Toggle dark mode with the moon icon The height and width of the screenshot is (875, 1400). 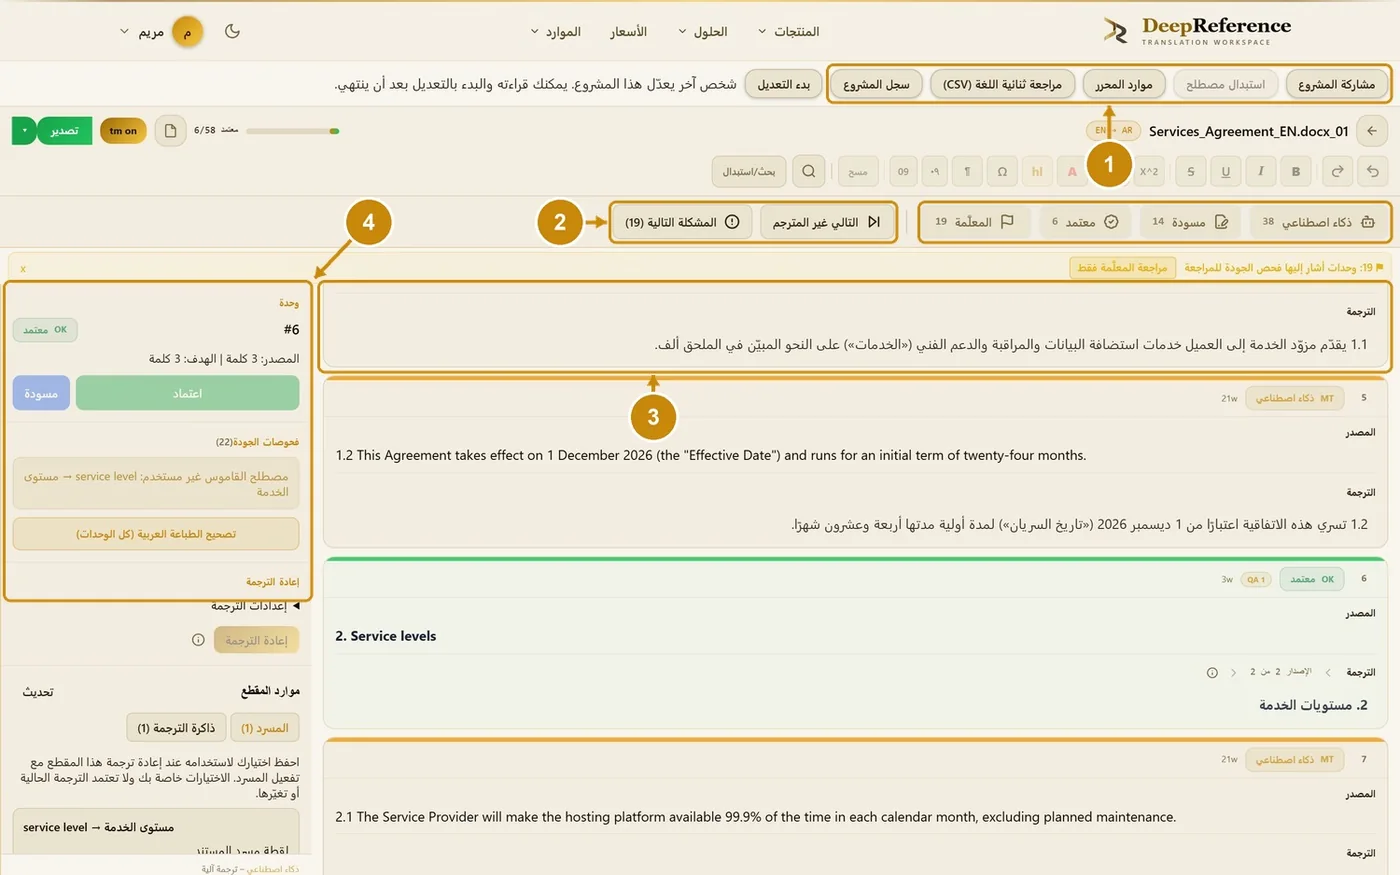232,31
